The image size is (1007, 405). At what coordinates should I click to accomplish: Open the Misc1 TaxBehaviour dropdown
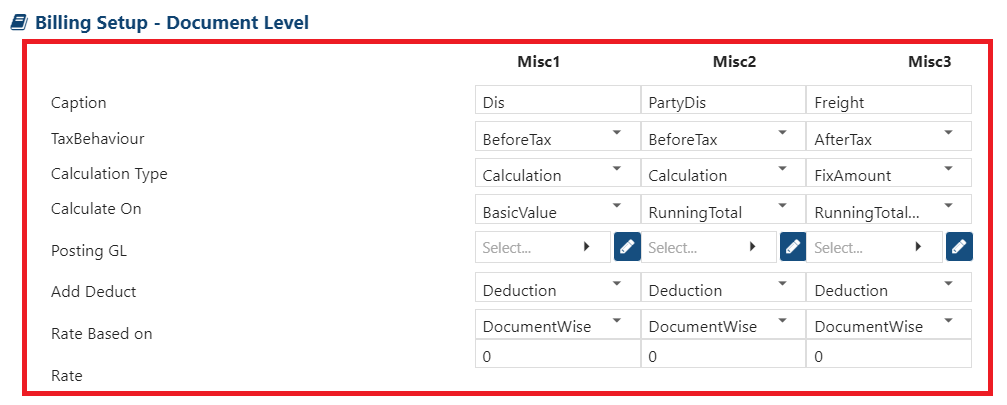point(557,136)
